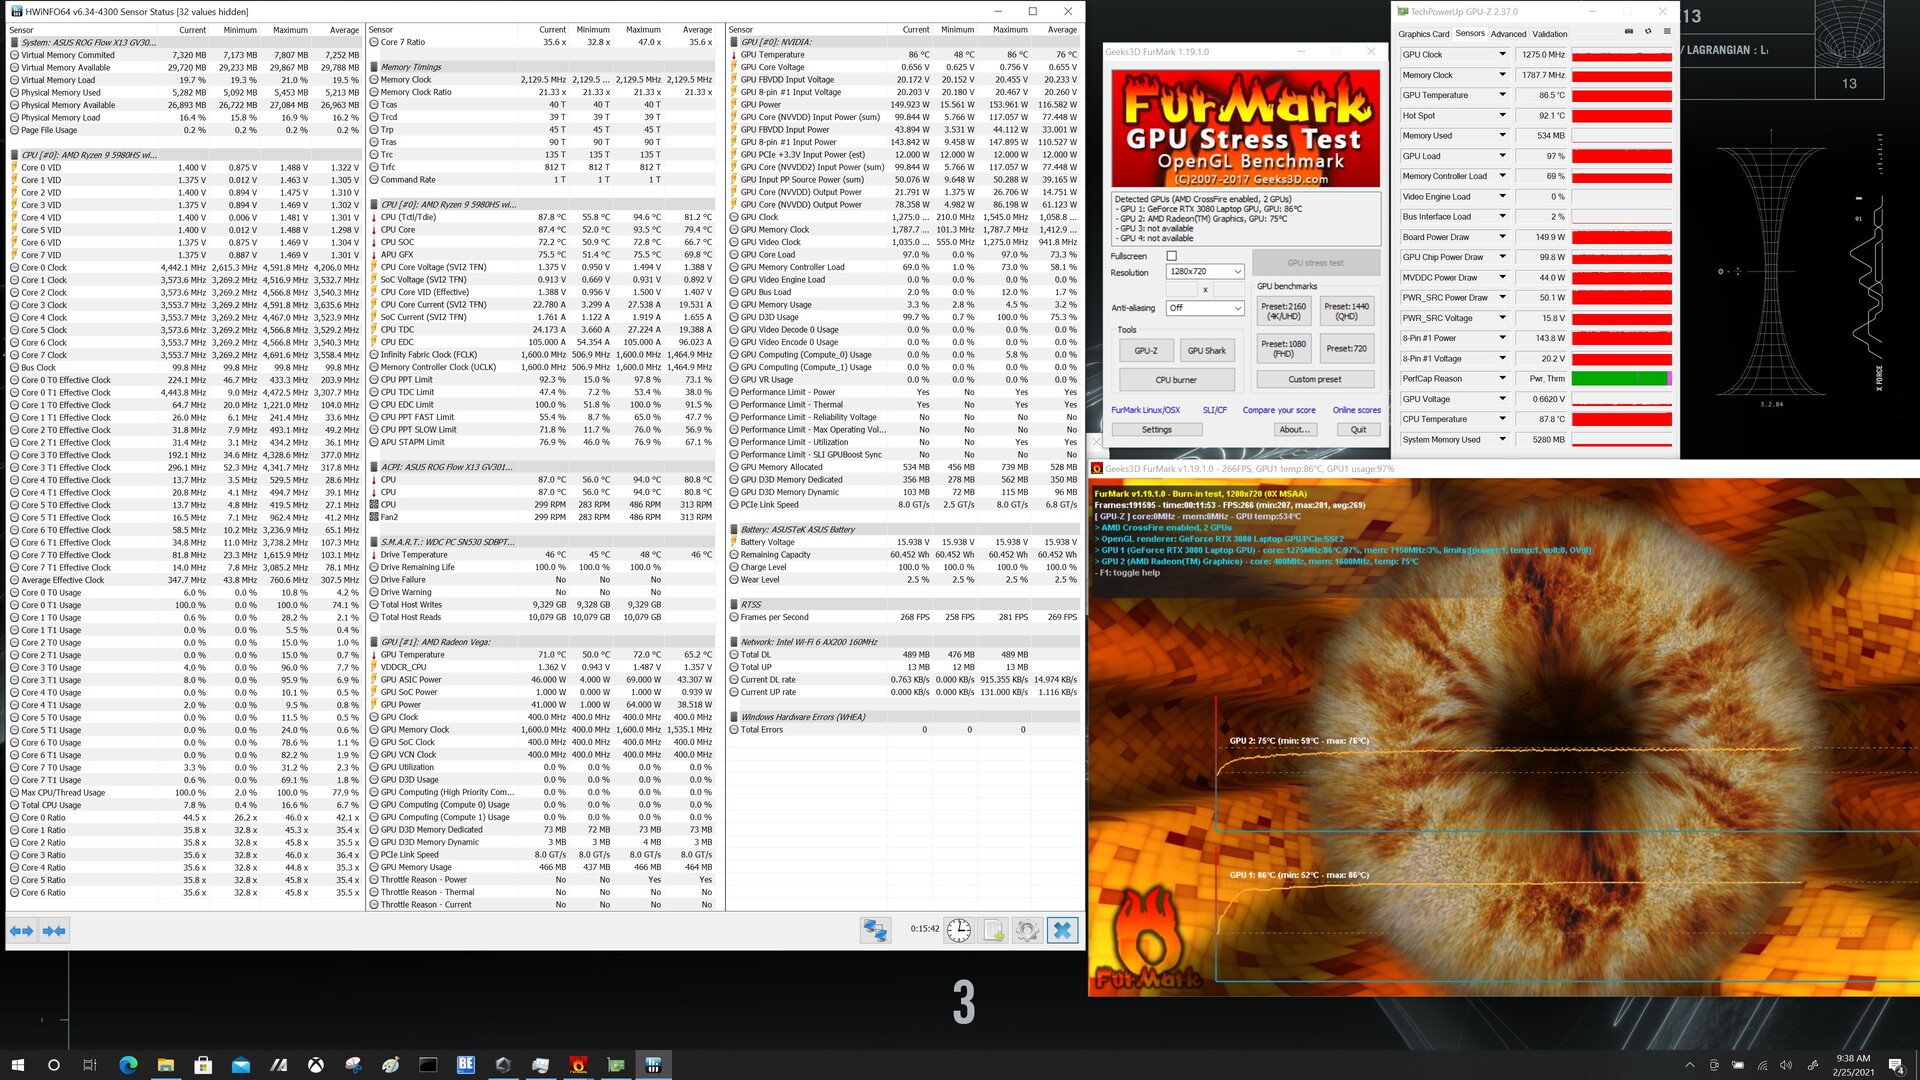
Task: Click HWiNFO expand columns arrows icon
Action: (x=21, y=931)
